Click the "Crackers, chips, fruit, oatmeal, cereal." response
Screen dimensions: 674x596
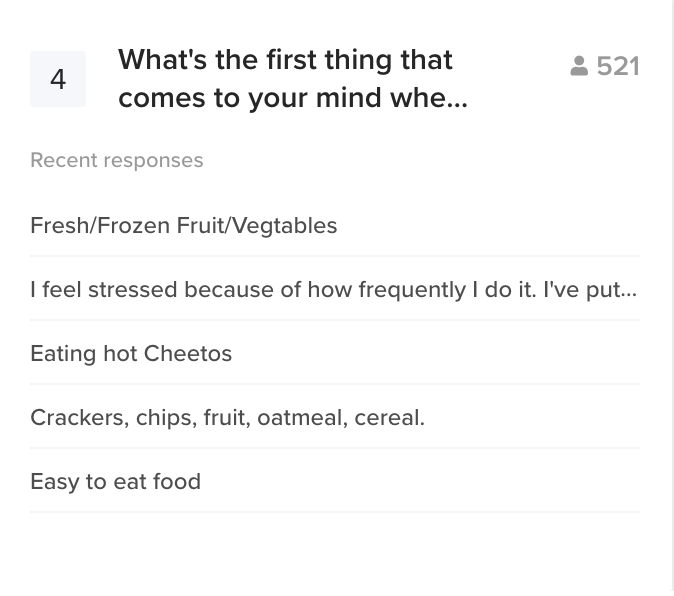point(228,417)
